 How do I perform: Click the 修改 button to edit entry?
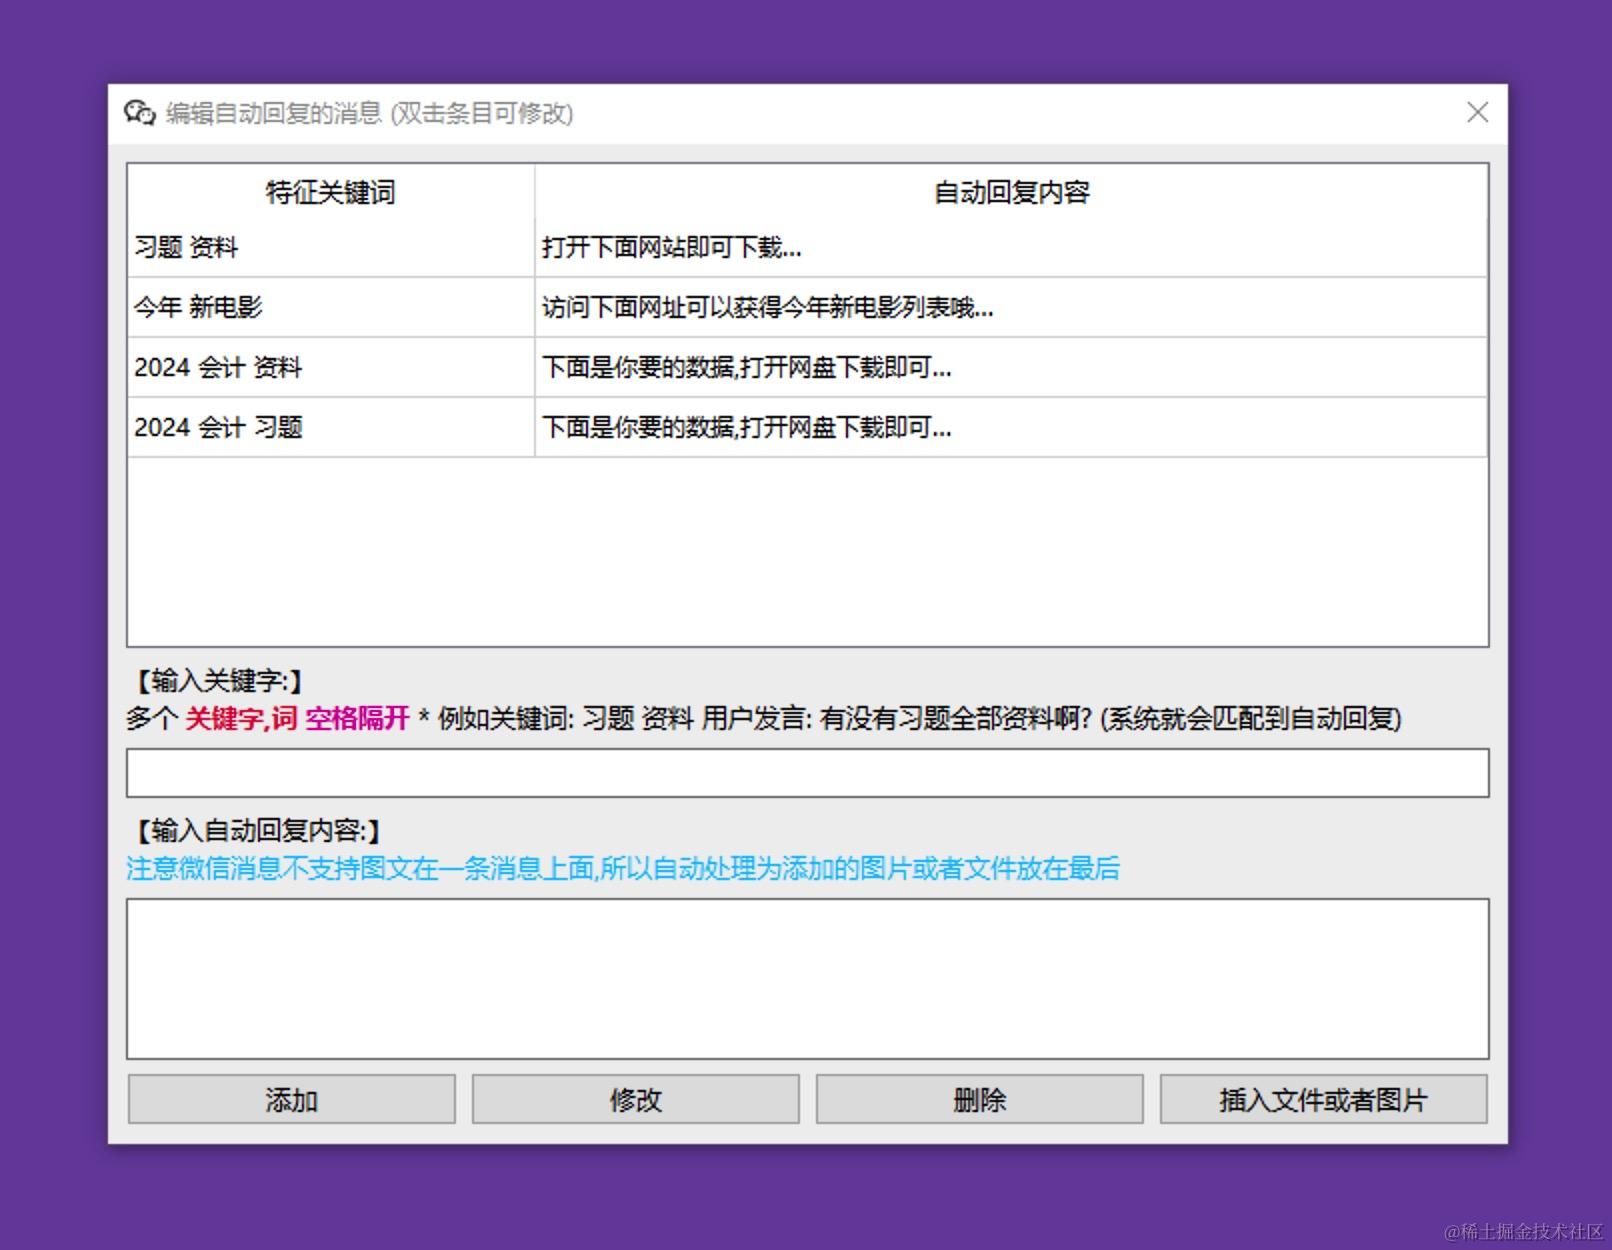[635, 1099]
